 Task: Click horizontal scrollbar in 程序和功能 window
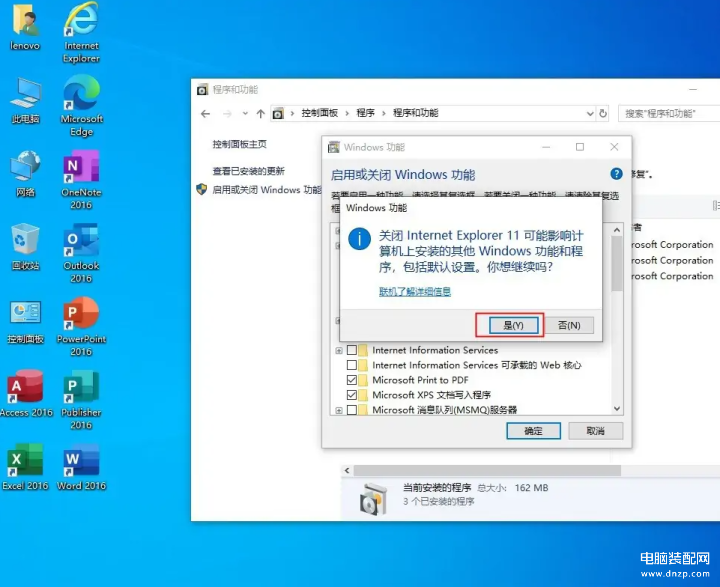(487, 470)
